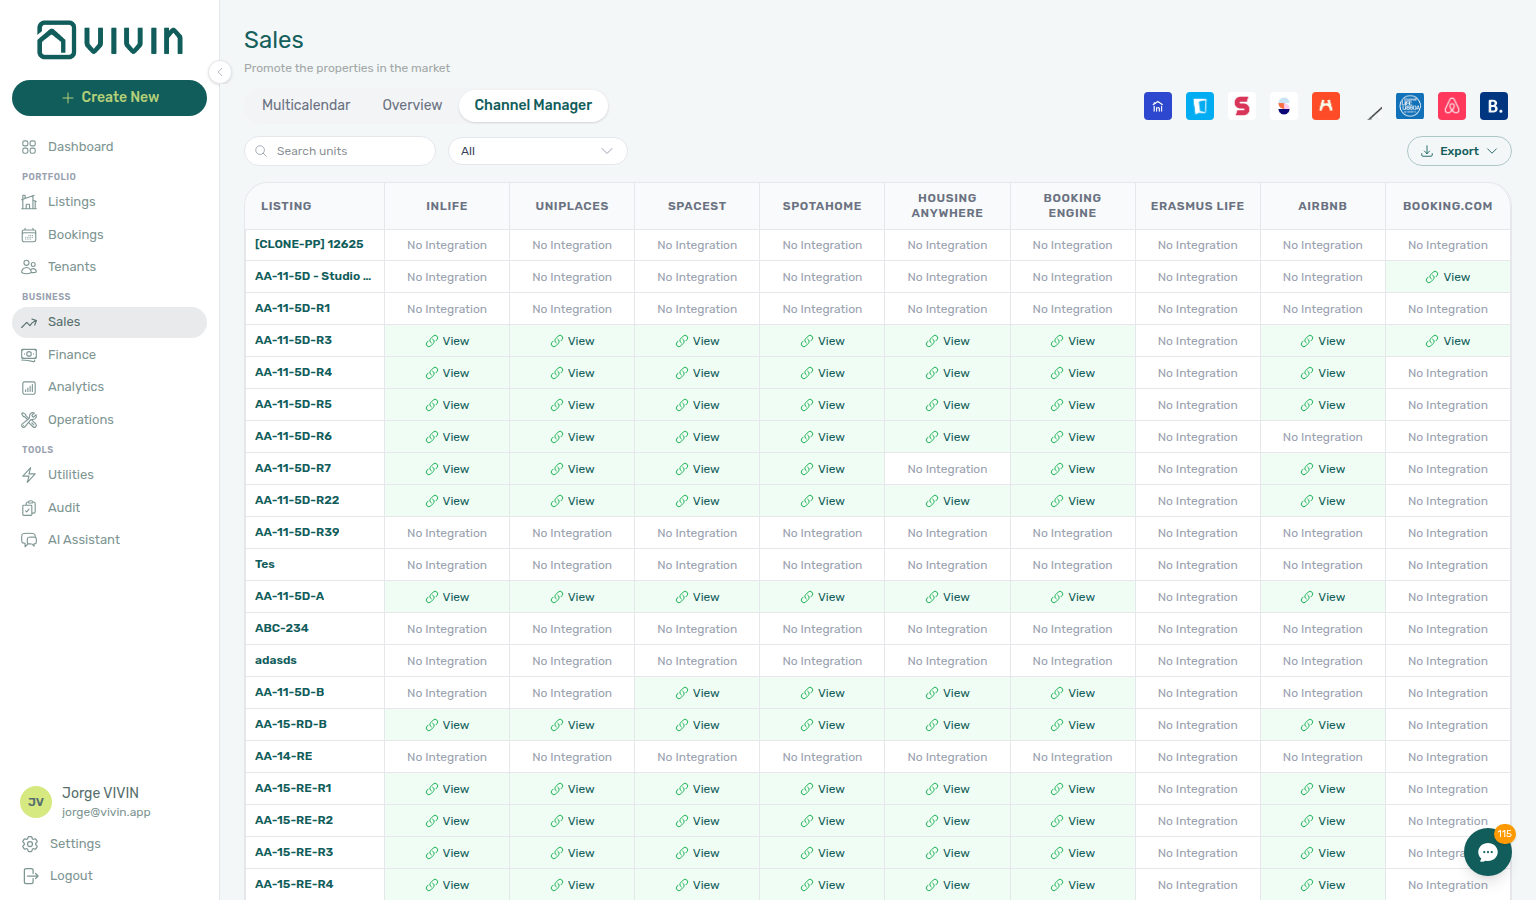Select the Channel Manager tab
1536x900 pixels.
click(533, 105)
